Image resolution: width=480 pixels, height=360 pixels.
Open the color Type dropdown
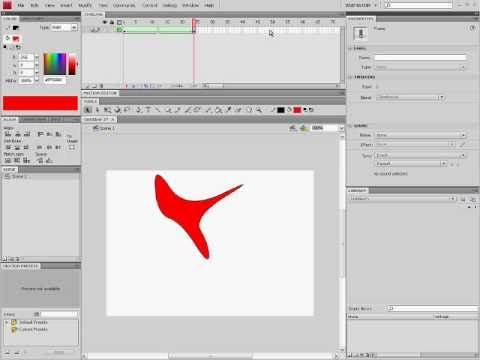click(65, 27)
